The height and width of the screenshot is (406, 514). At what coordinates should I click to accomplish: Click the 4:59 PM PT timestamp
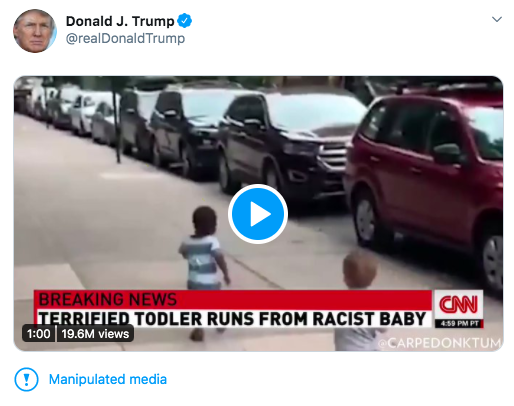pyautogui.click(x=459, y=323)
